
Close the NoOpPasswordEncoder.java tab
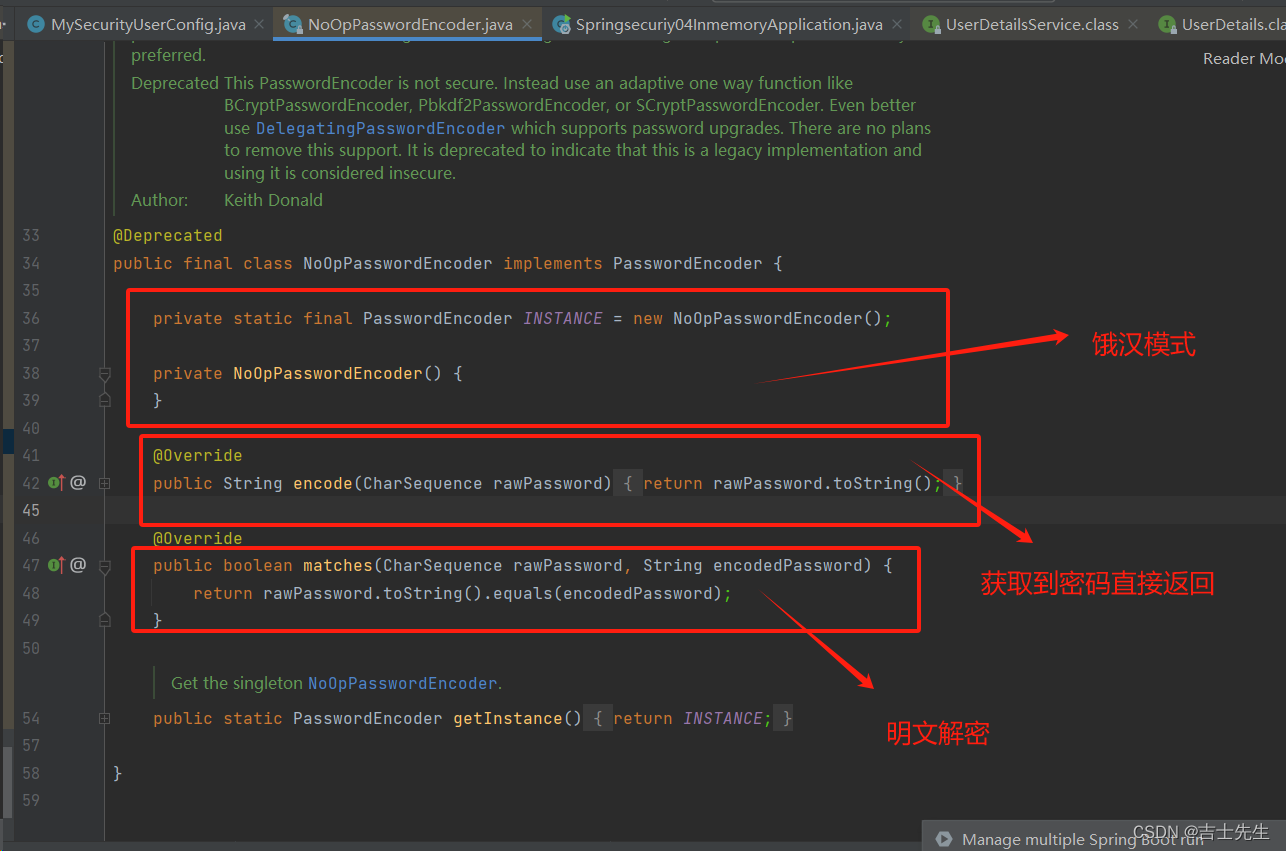529,25
